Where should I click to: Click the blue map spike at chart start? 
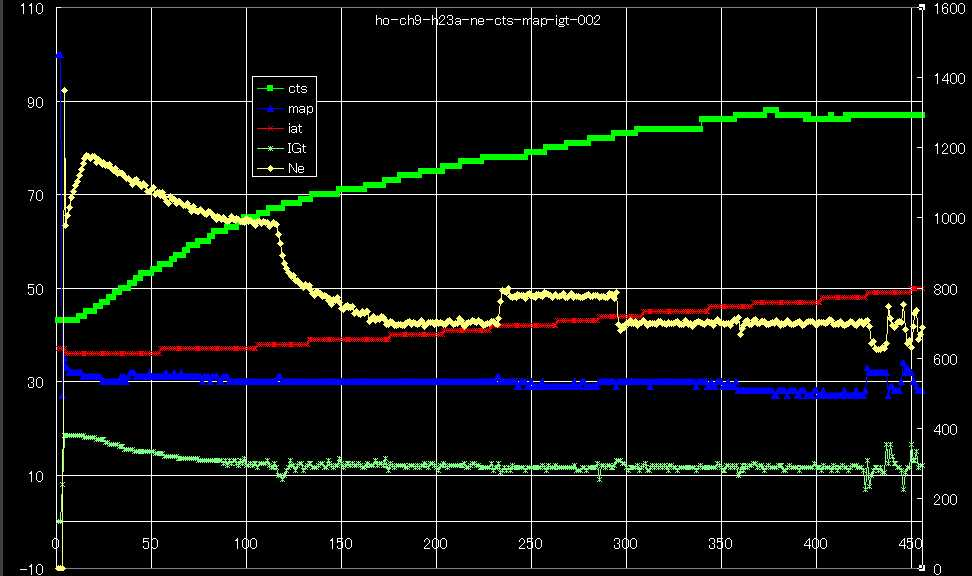[x=60, y=55]
